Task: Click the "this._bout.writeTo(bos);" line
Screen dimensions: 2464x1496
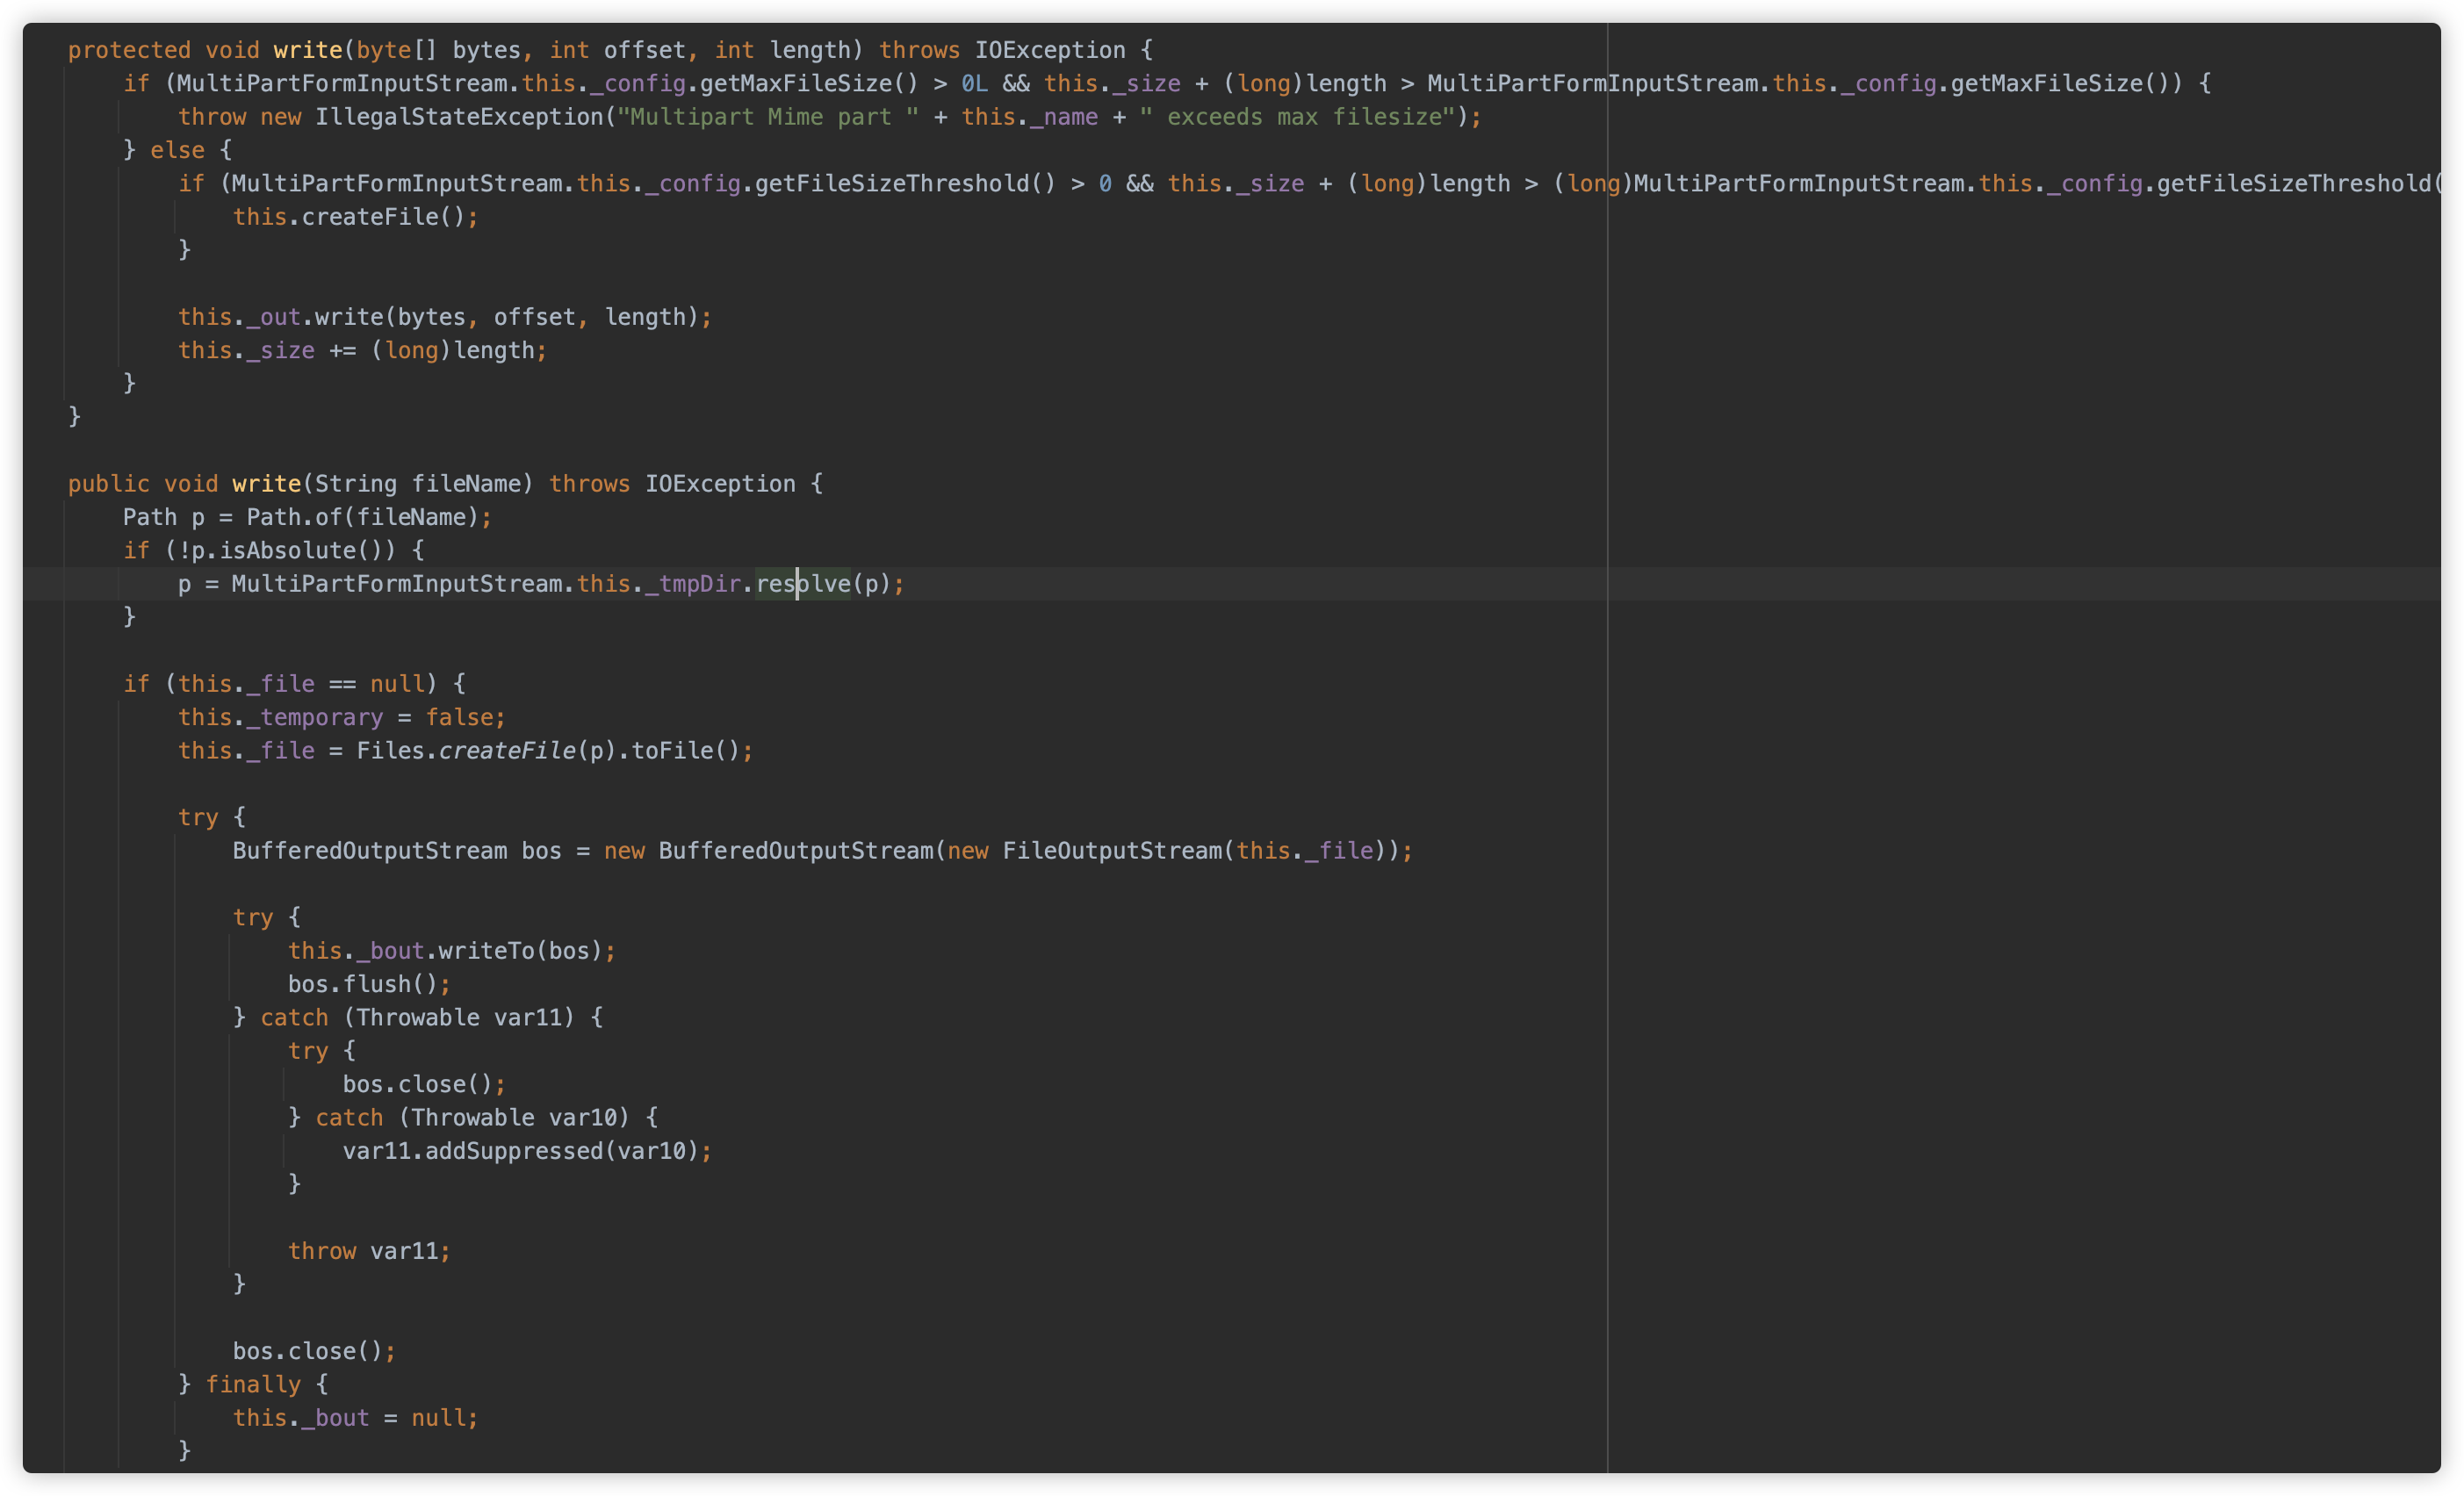Action: 452,951
